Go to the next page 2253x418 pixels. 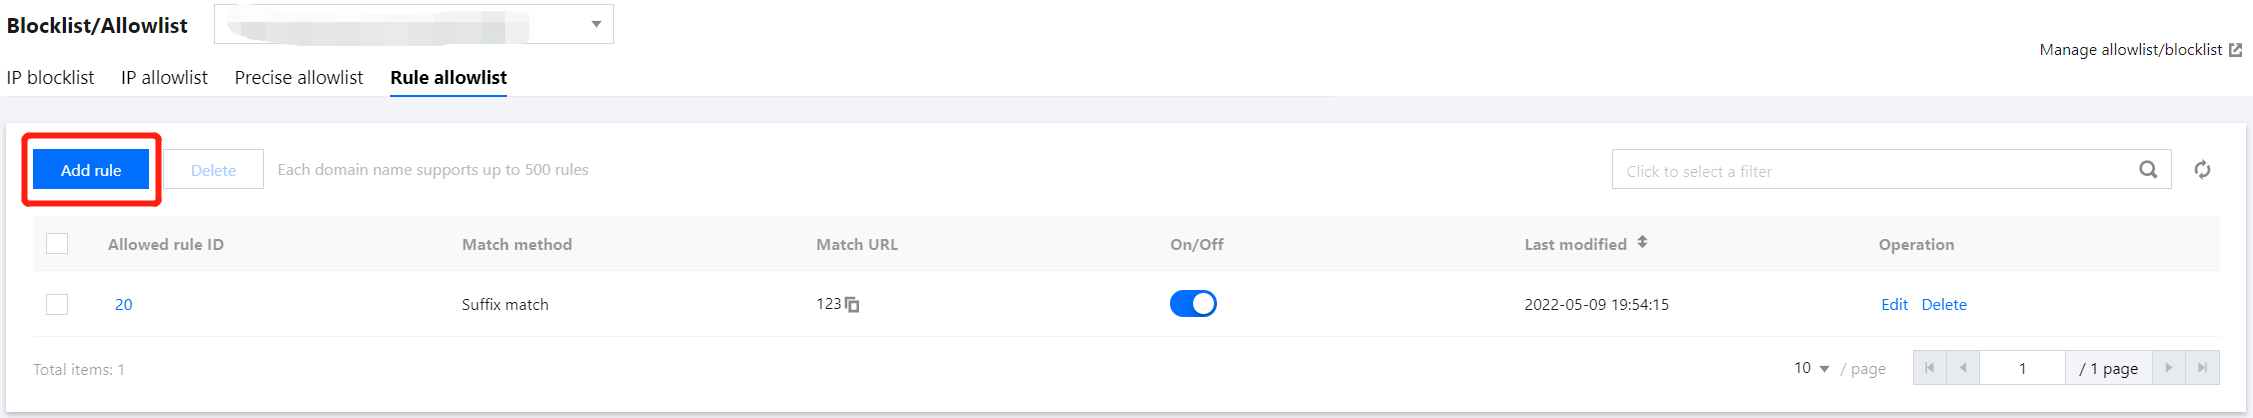pos(2168,368)
